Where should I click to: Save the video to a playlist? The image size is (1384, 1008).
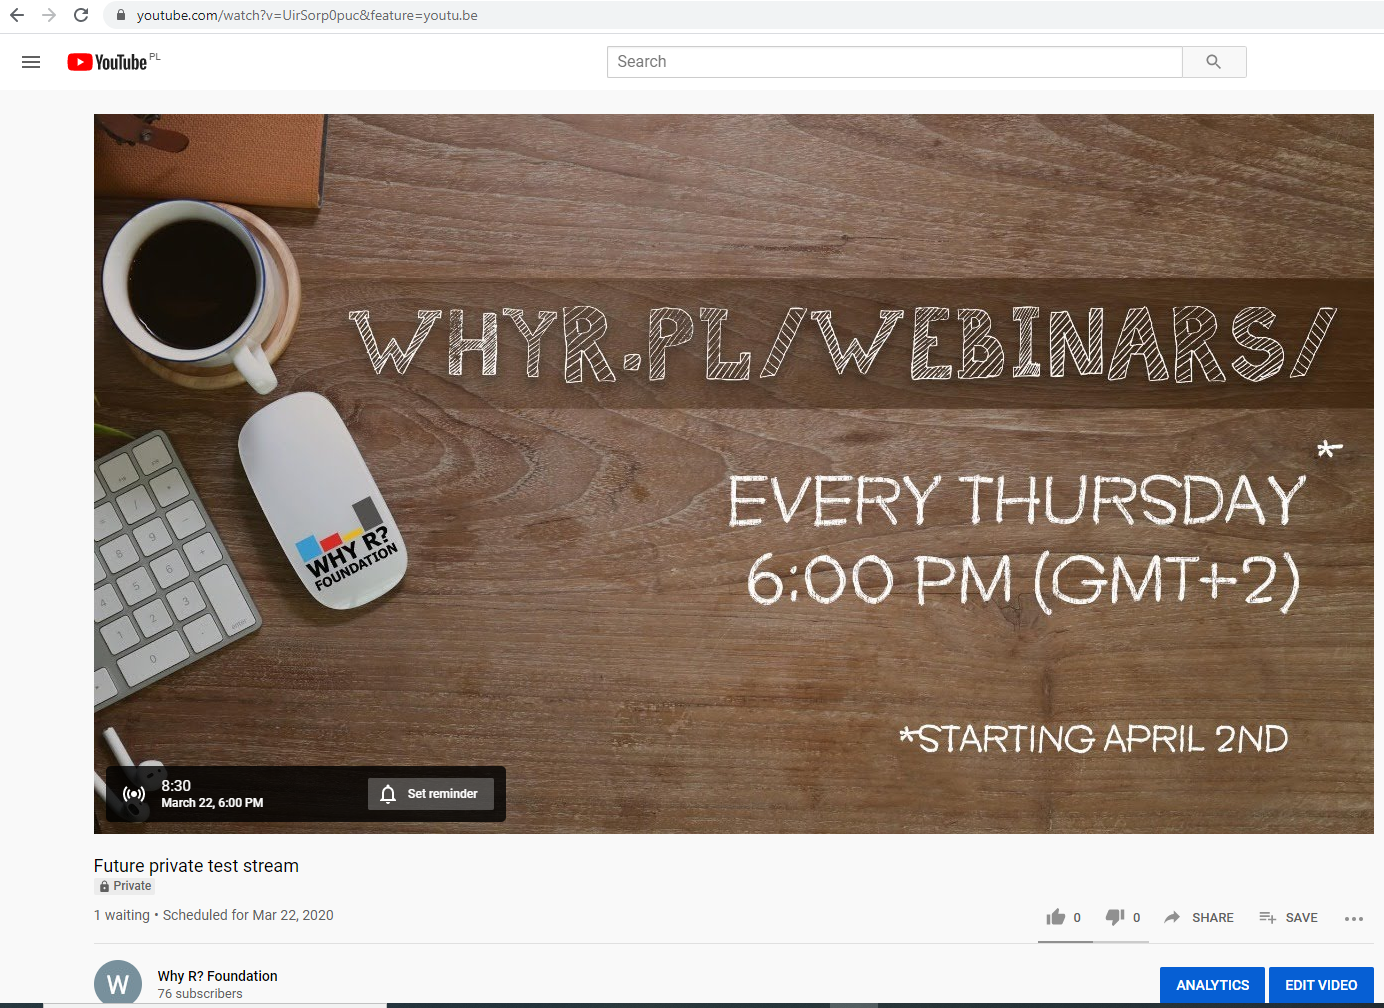click(1288, 917)
